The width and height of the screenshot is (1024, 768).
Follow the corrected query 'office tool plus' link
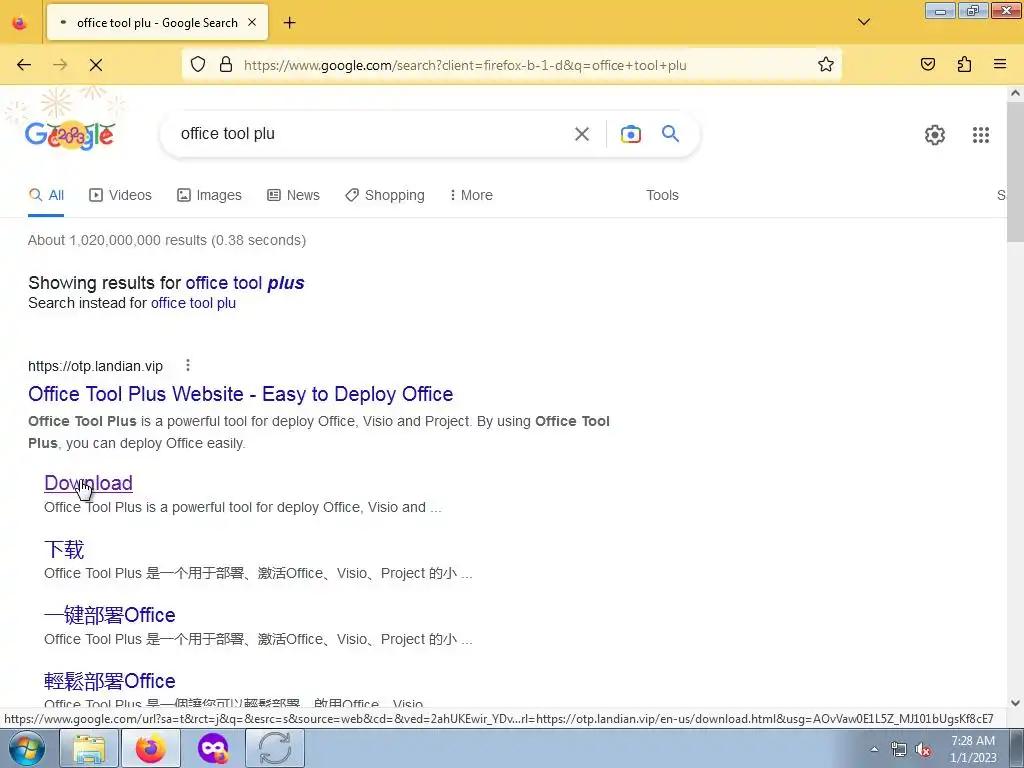245,283
